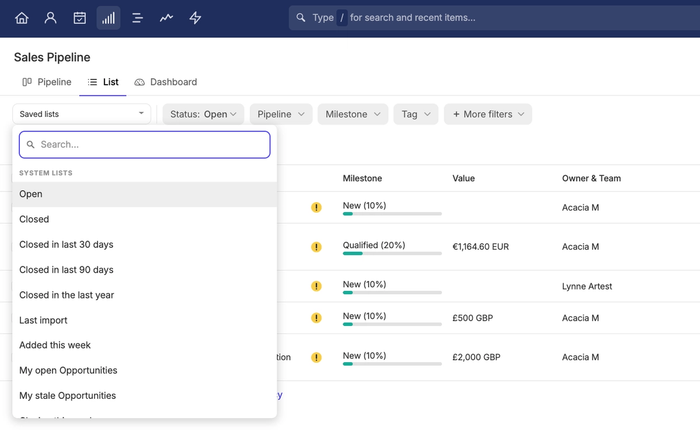
Task: Click the Qualified (20%) milestone progress bar
Action: pos(392,254)
